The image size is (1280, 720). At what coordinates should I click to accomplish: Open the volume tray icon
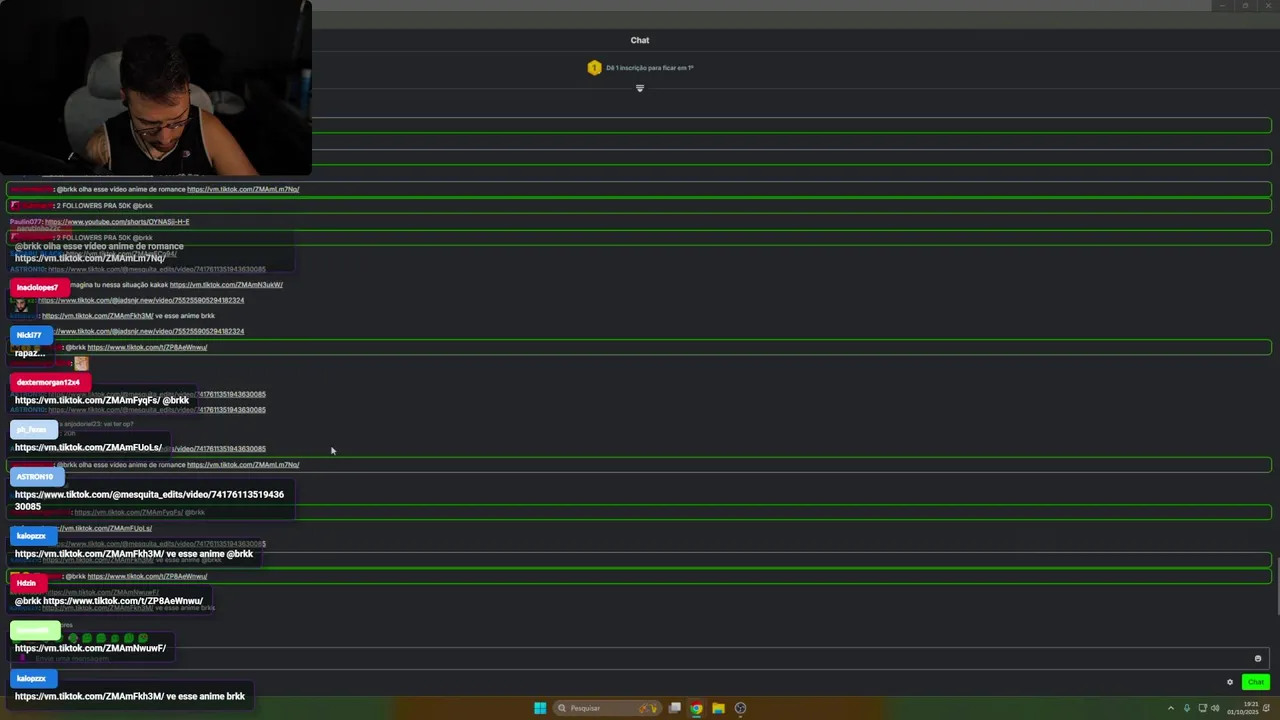click(x=1215, y=708)
